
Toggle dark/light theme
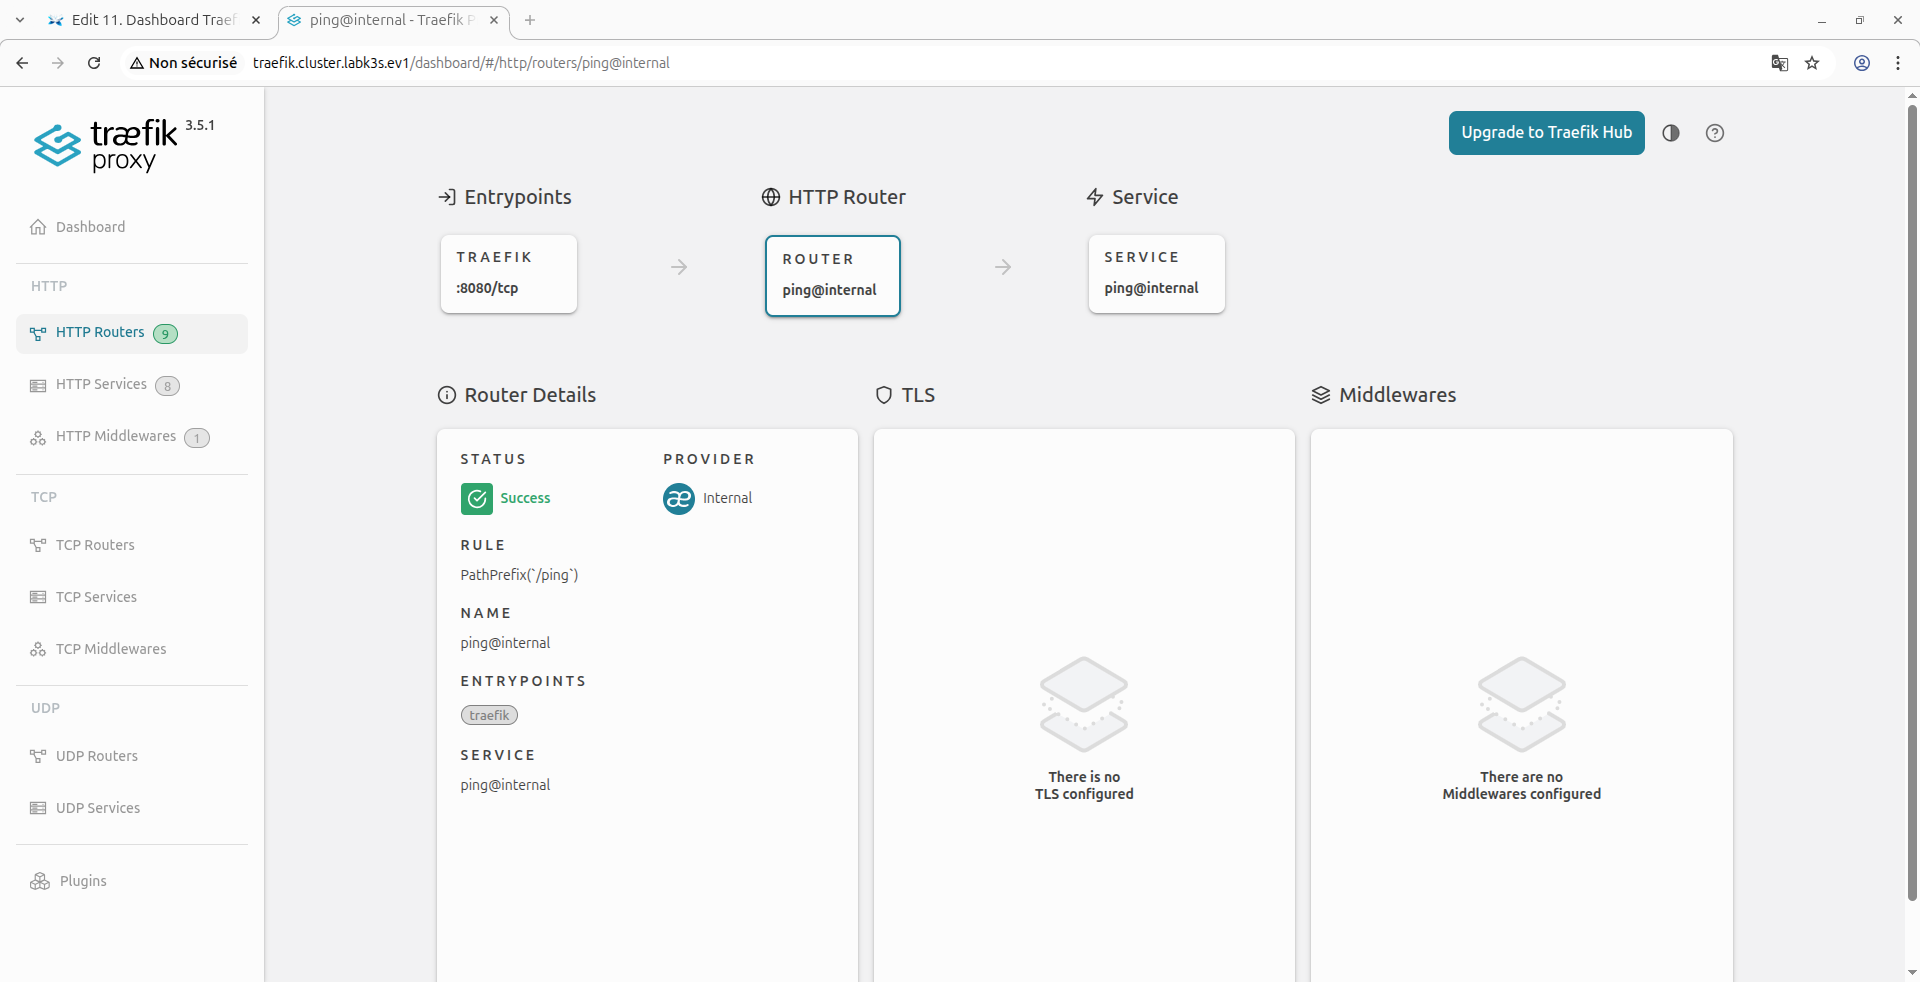(x=1671, y=133)
